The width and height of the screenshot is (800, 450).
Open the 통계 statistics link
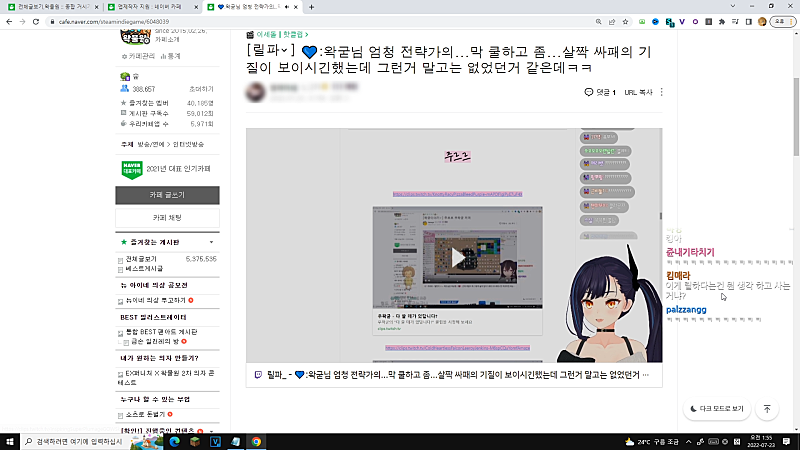tap(170, 56)
